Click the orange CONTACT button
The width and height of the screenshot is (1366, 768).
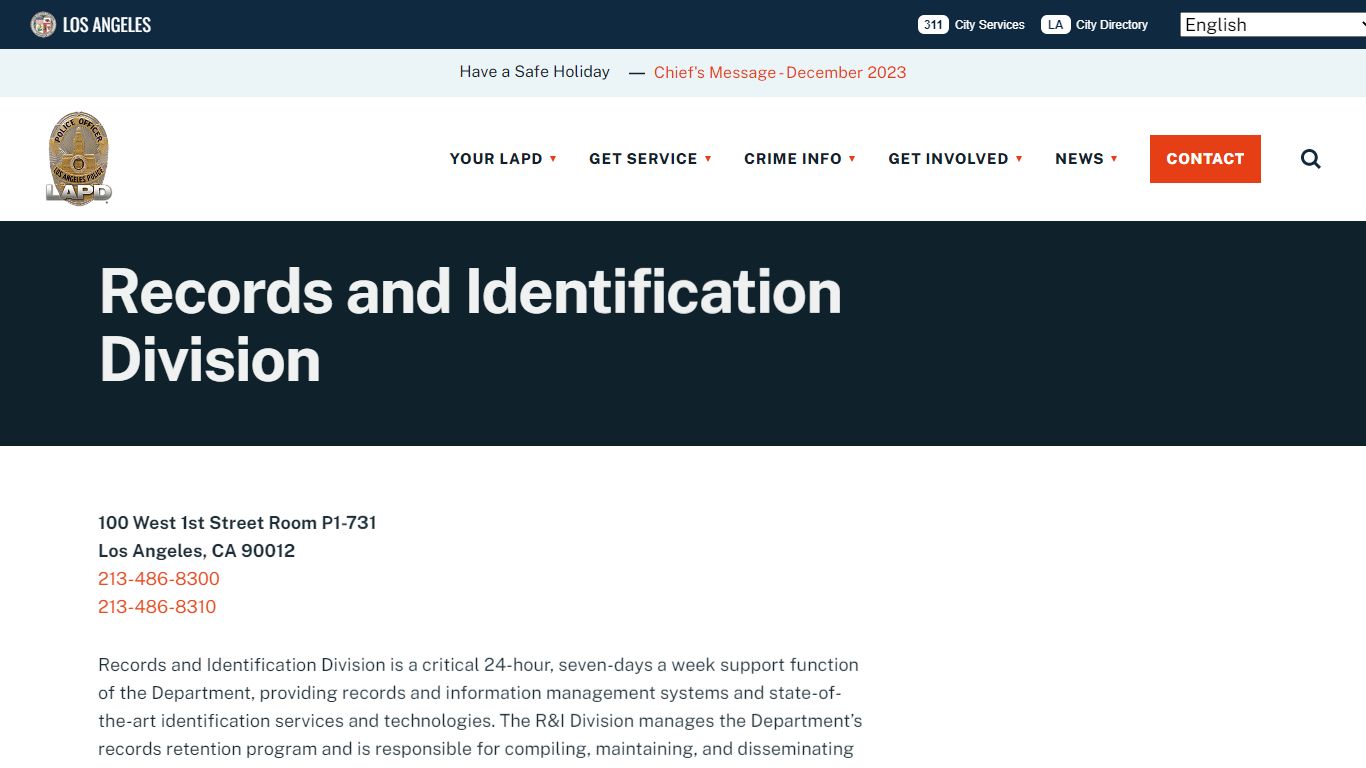[1205, 159]
